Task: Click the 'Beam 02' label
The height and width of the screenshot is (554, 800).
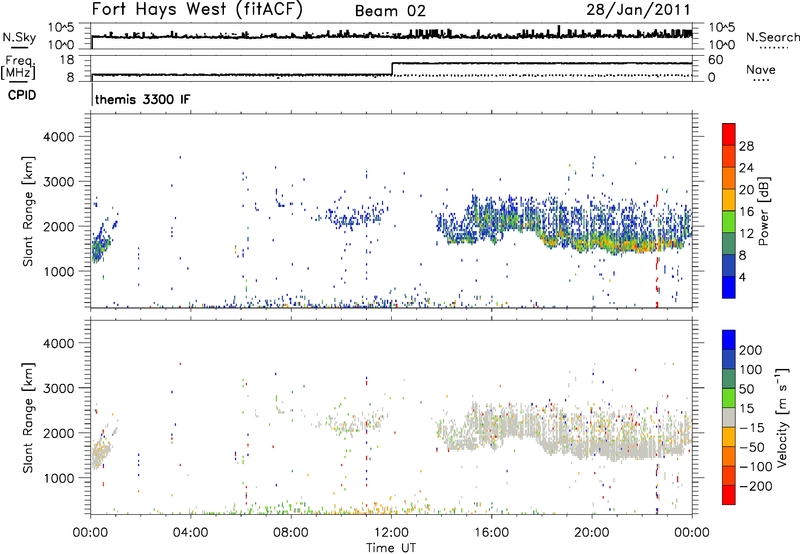Action: pos(390,11)
